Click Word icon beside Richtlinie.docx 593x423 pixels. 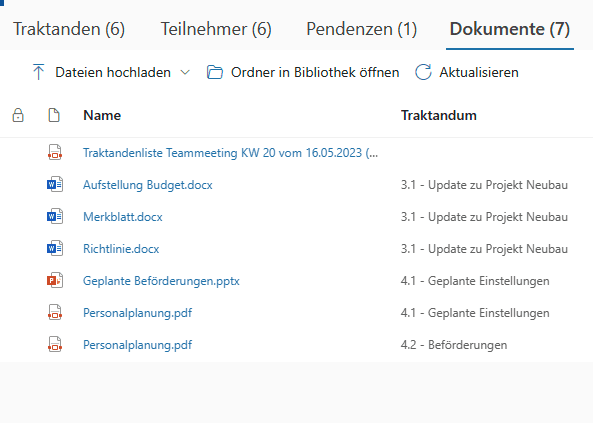pos(55,248)
